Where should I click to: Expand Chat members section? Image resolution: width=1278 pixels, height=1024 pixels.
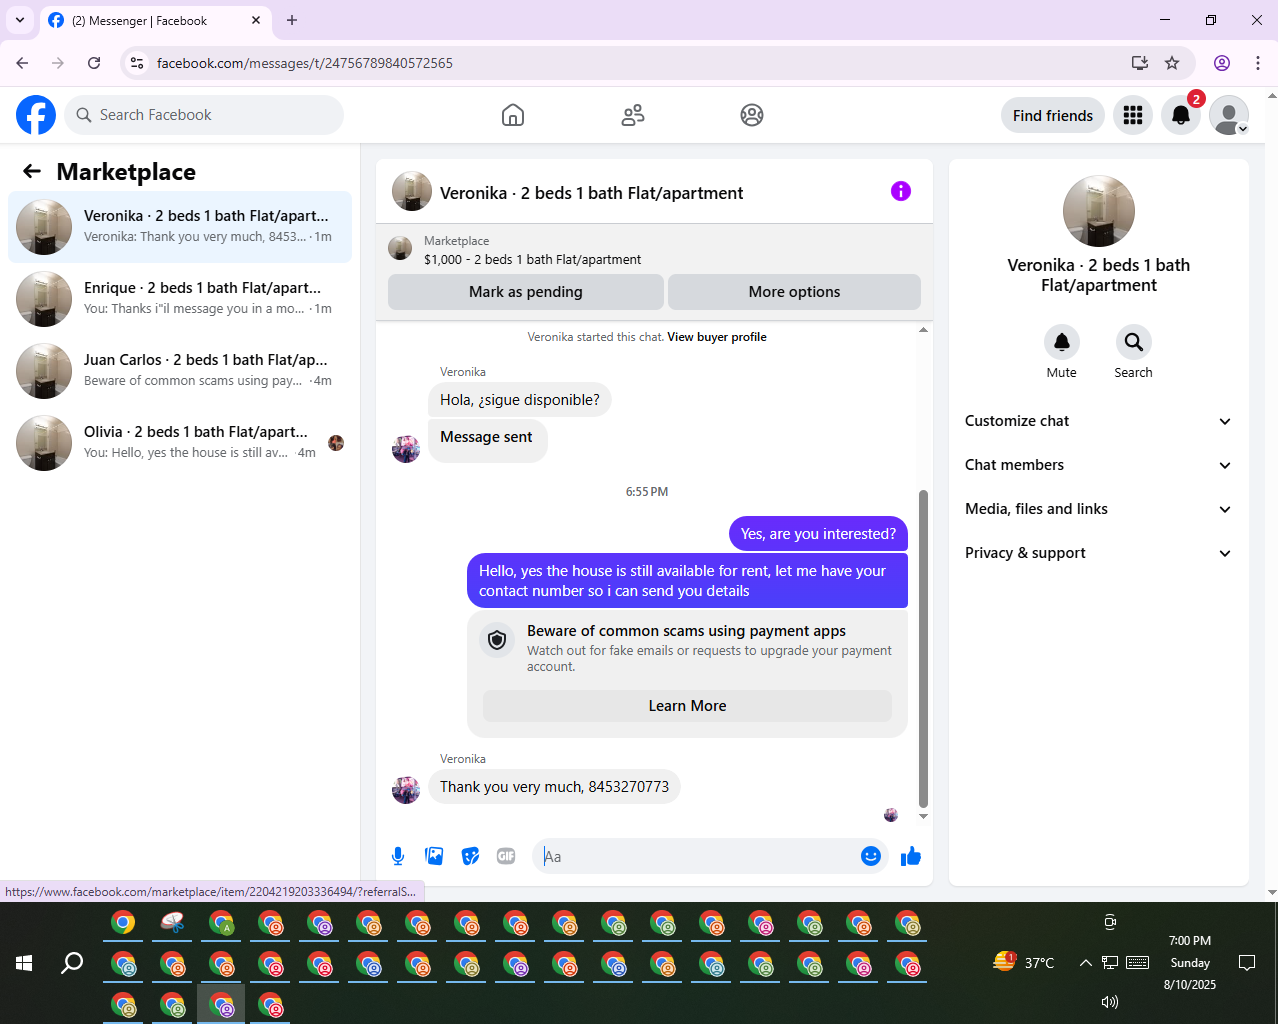1098,465
